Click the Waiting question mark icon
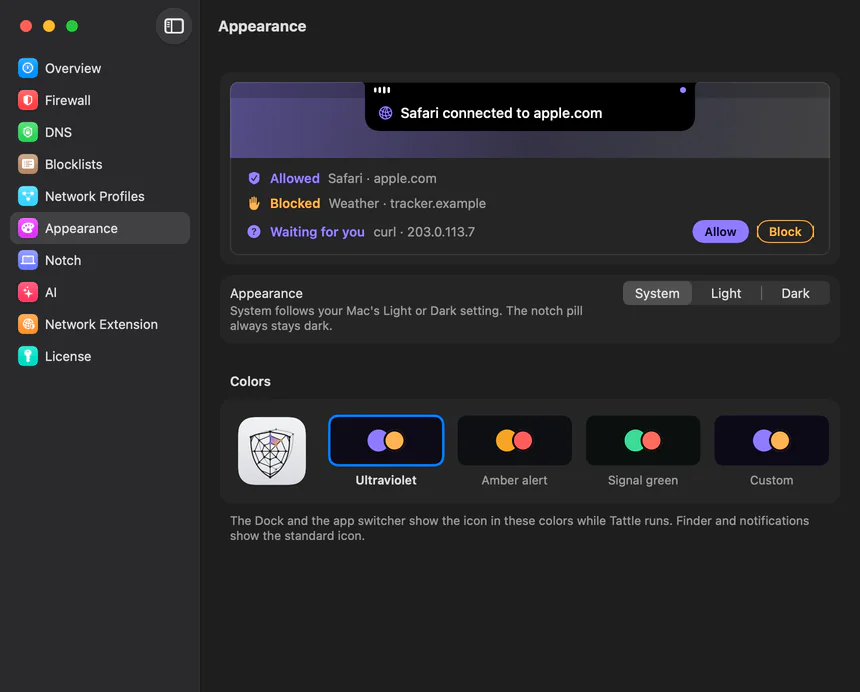This screenshot has width=860, height=692. 254,231
